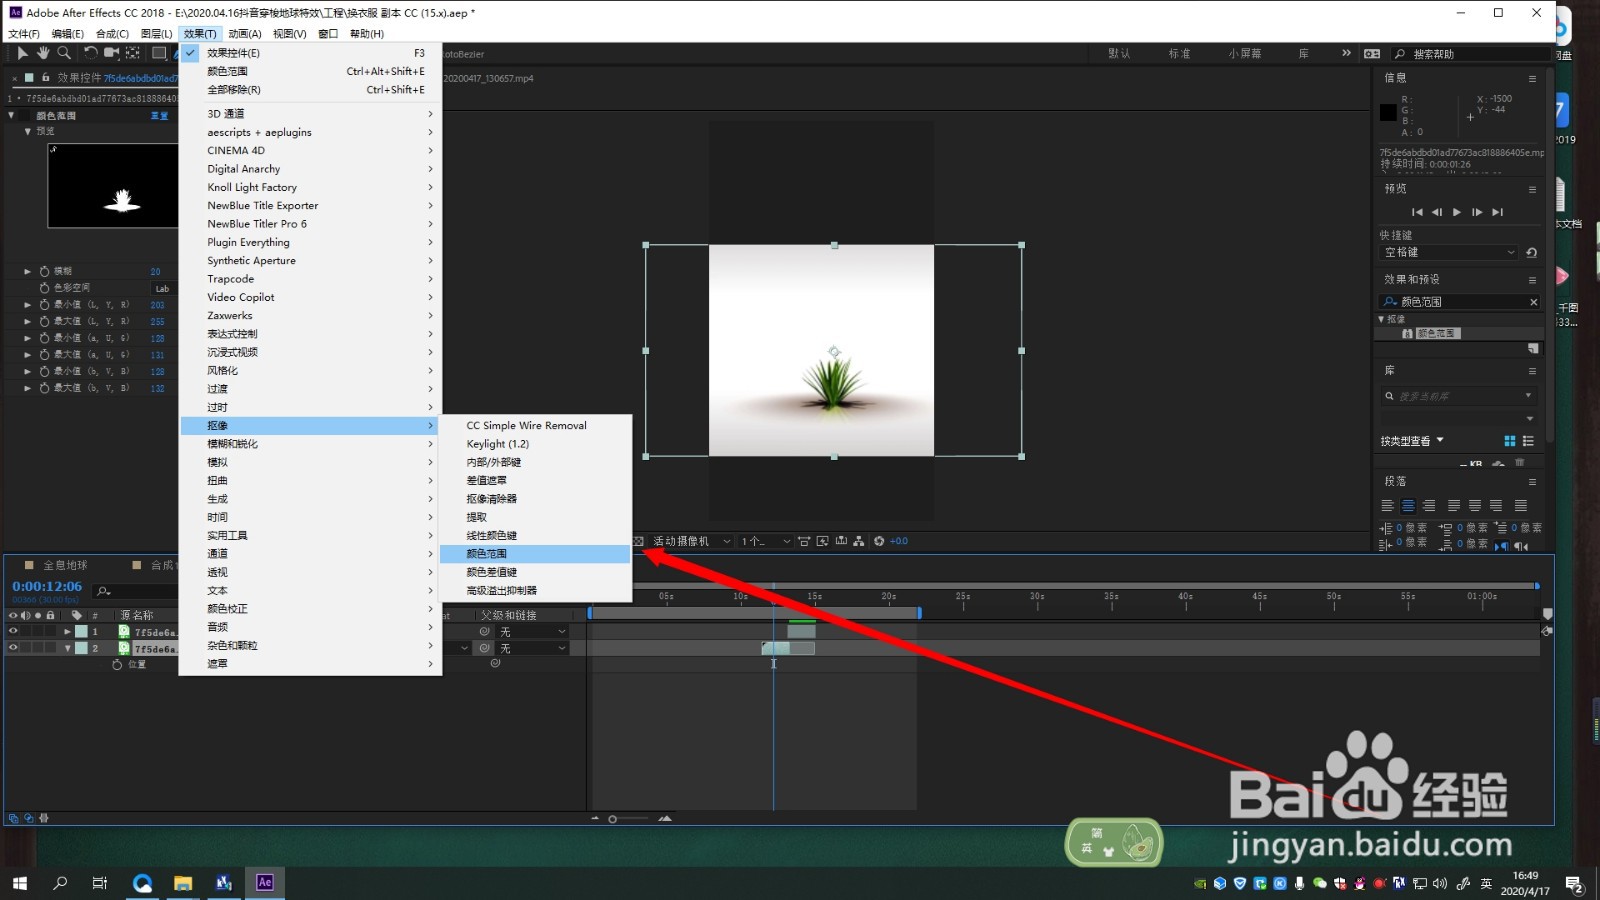Step back one frame in preview panel
This screenshot has height=900, width=1600.
(1437, 212)
